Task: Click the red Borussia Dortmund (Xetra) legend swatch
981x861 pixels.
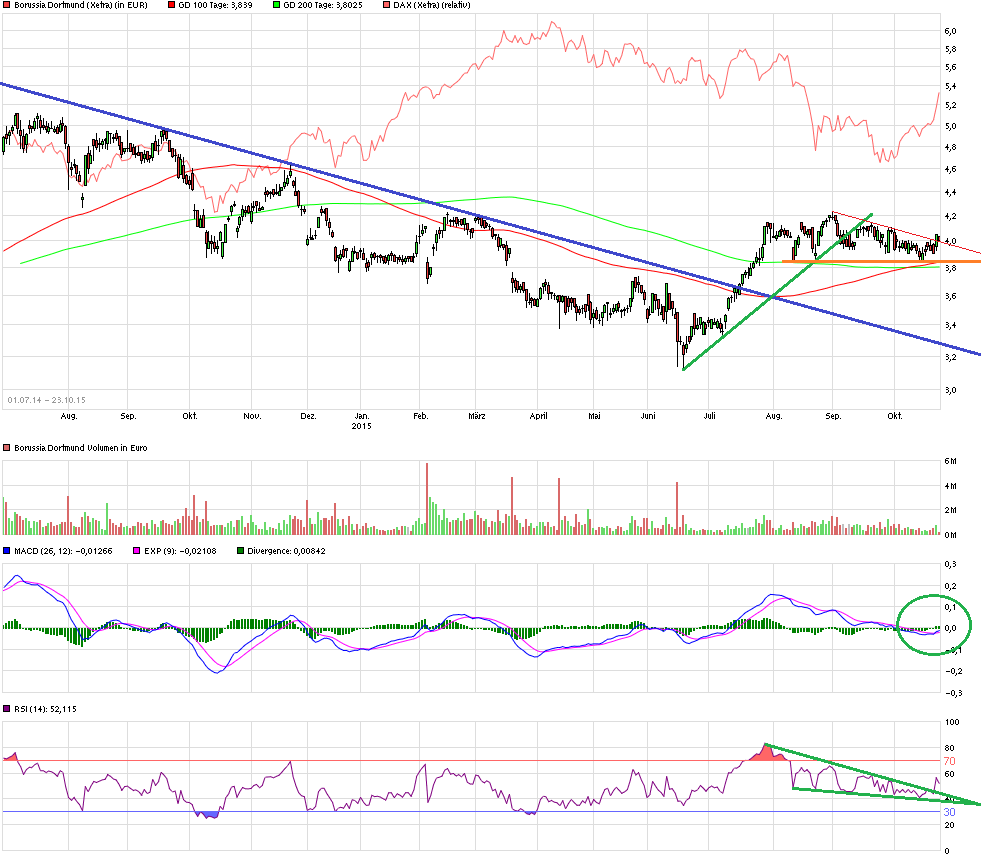Action: tap(6, 5)
